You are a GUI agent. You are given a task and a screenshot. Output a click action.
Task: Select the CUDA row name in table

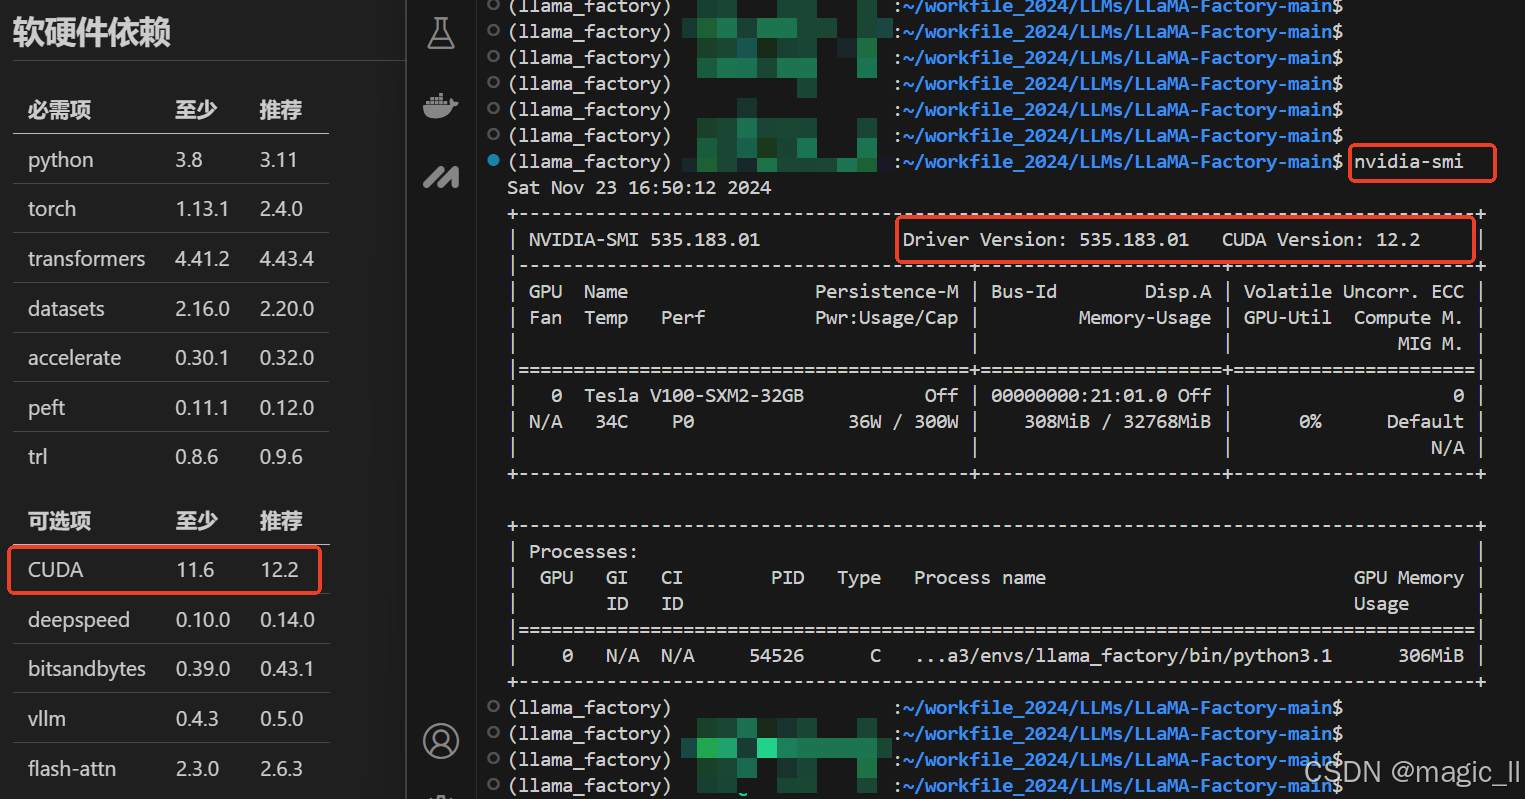click(55, 570)
